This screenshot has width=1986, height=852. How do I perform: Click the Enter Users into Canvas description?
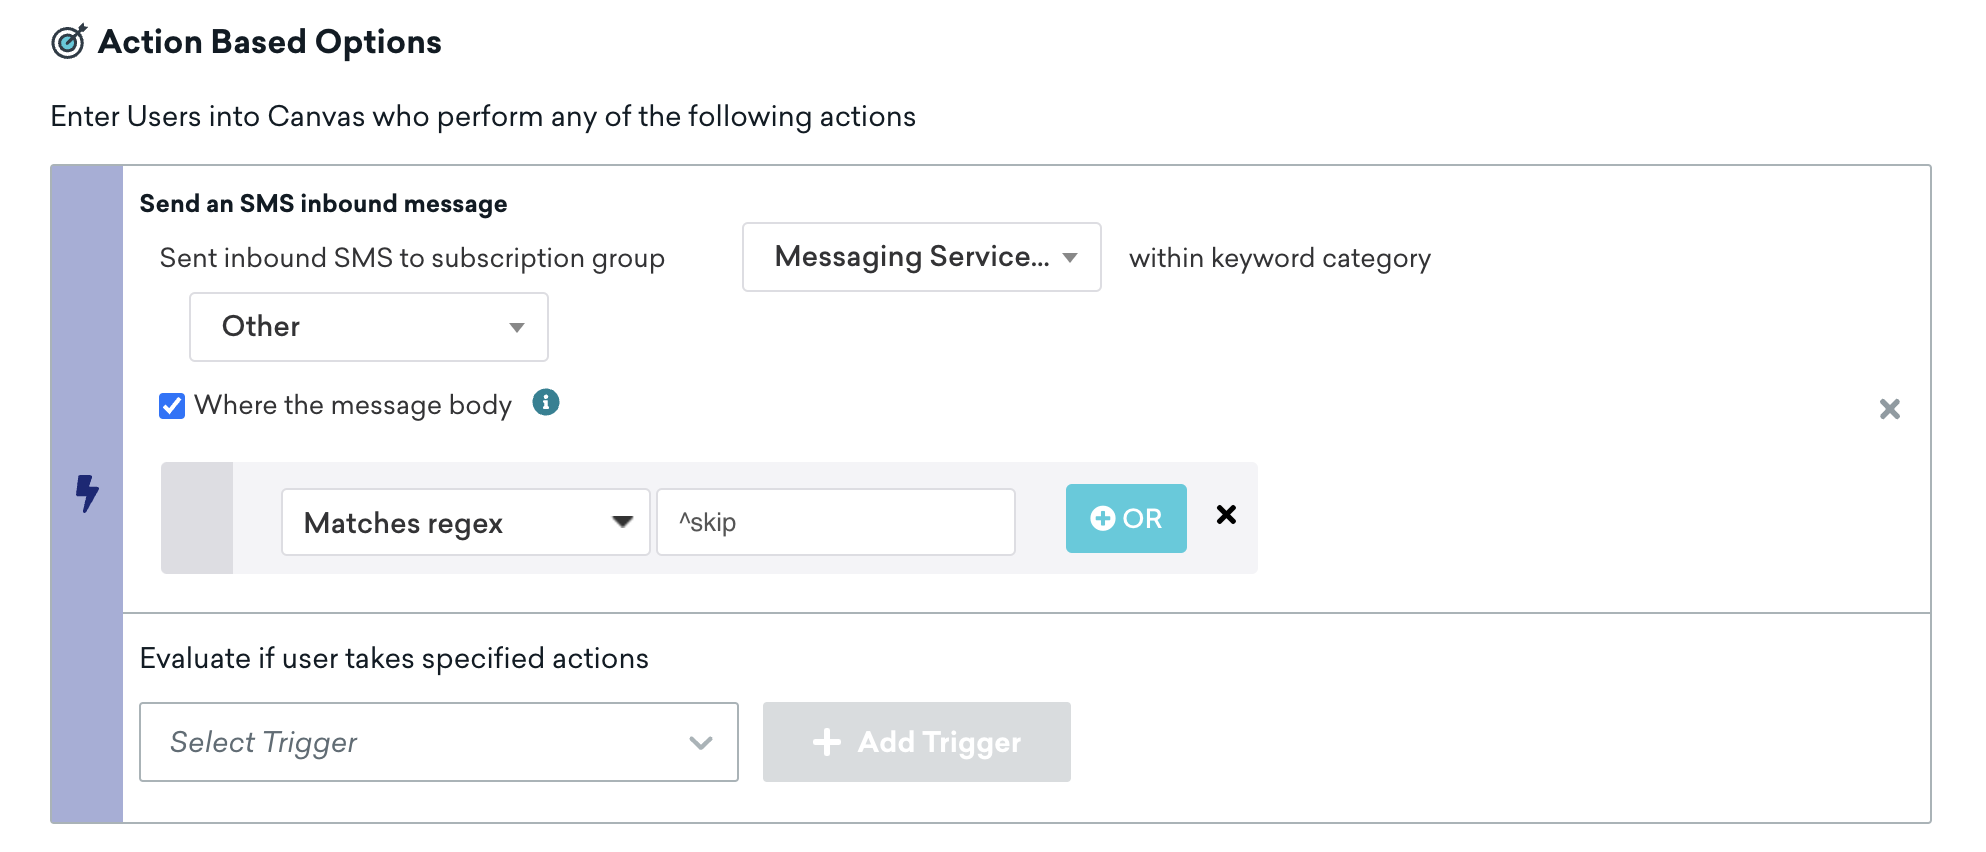pyautogui.click(x=483, y=117)
